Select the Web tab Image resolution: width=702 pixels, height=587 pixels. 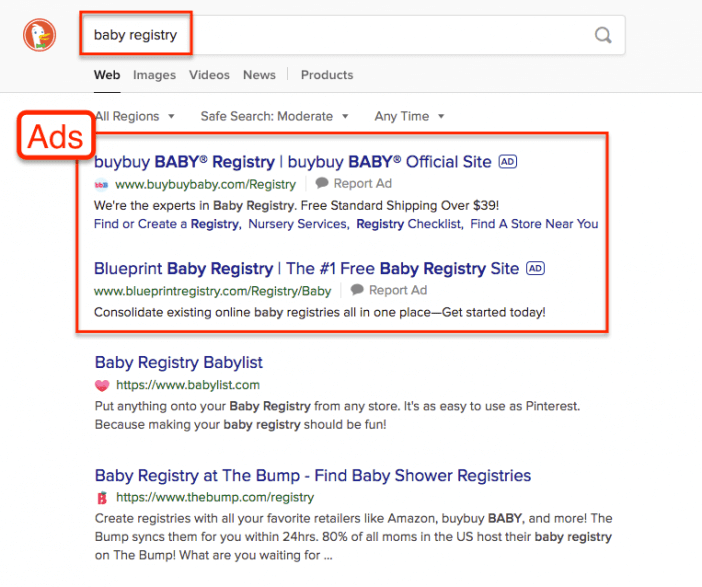click(x=107, y=75)
